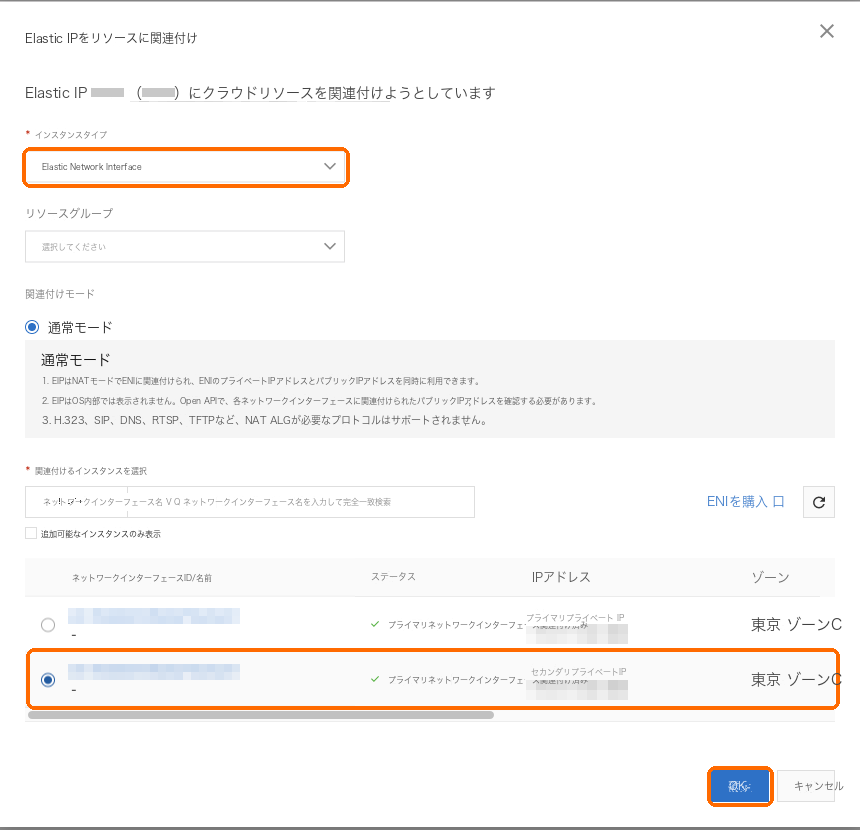
Task: Click 東京 ゾーンC in the プライマリプライベート IP row
Action: 796,624
